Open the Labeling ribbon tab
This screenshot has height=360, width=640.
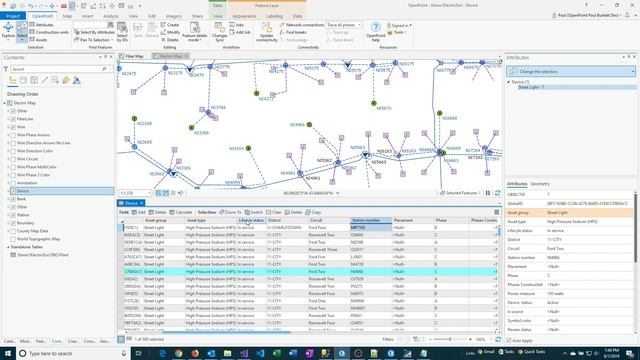click(274, 16)
